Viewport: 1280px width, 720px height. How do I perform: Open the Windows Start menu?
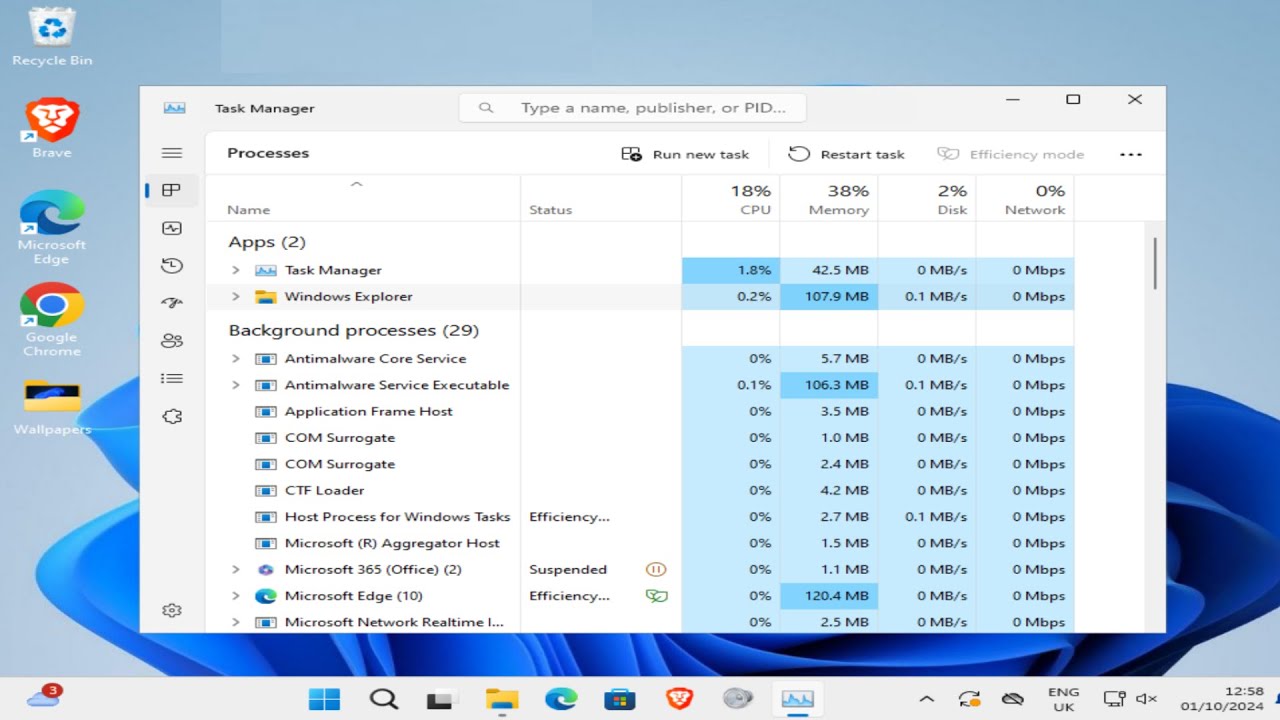[x=323, y=699]
